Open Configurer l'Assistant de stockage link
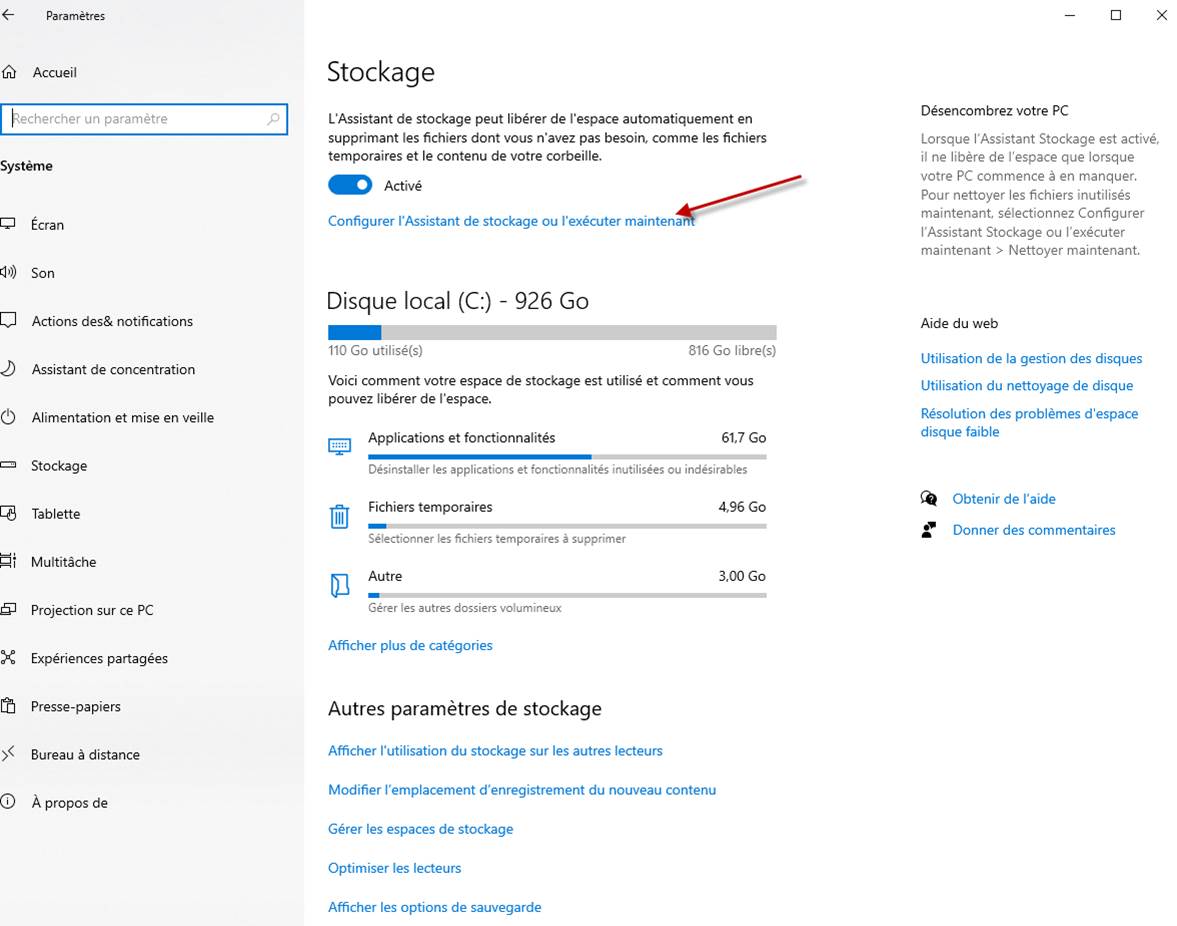 coord(511,221)
